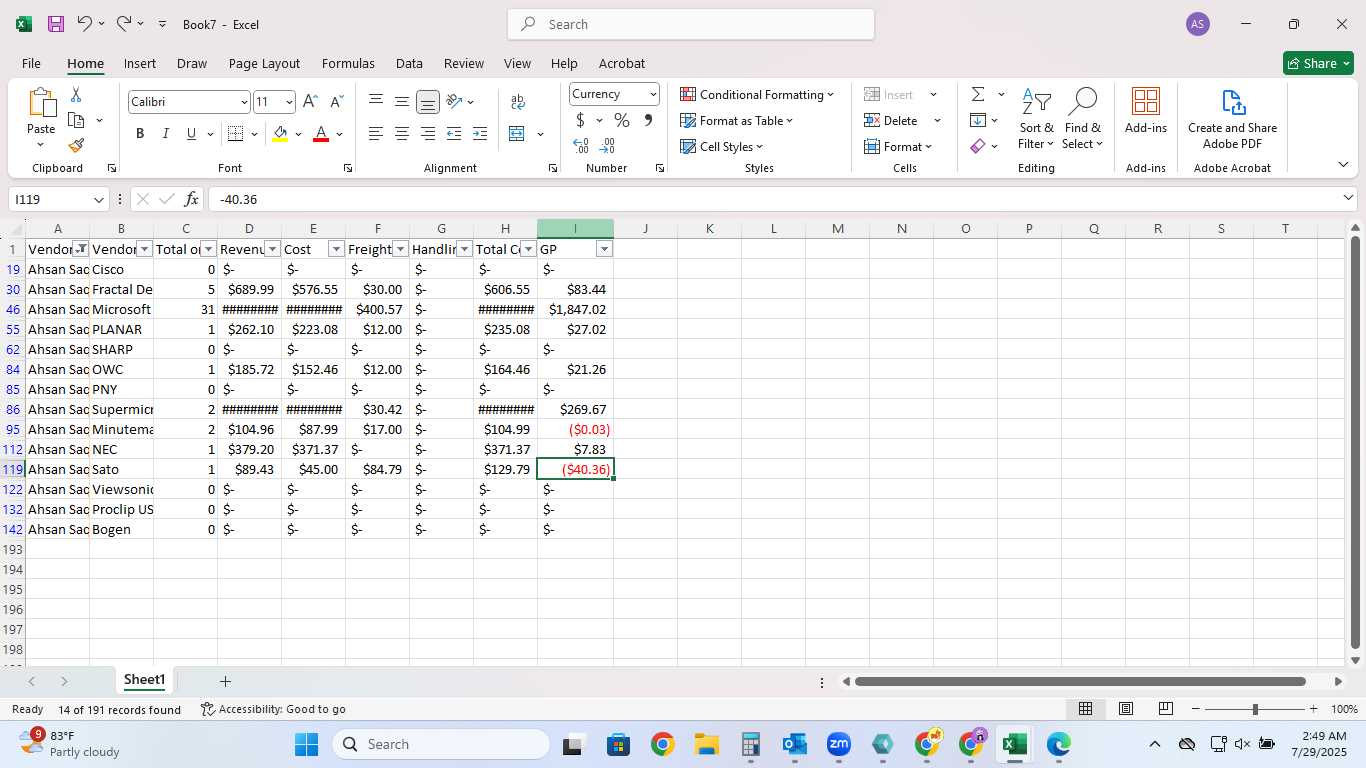This screenshot has width=1366, height=768.
Task: Click the Fill Color yellow swatch
Action: click(x=280, y=133)
